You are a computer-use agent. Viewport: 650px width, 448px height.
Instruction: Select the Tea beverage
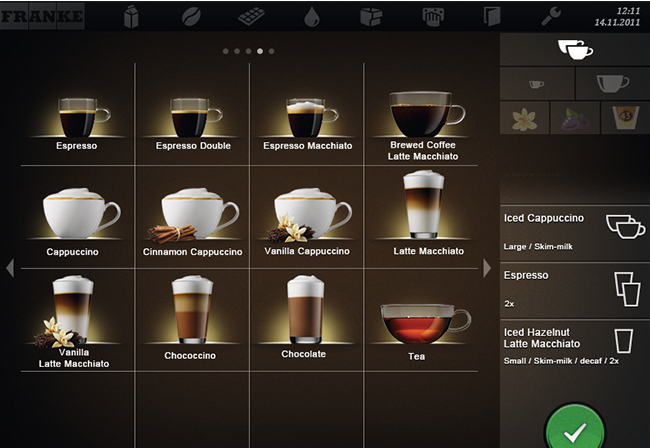(417, 330)
